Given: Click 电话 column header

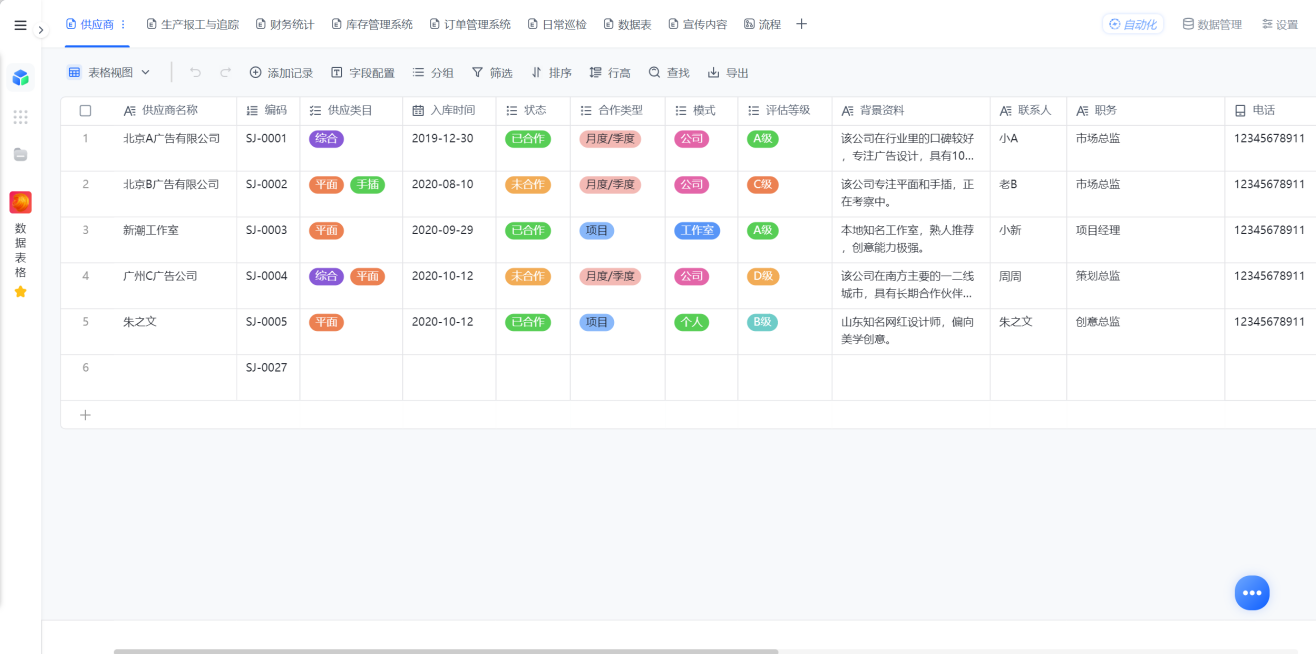Looking at the screenshot, I should click(1270, 111).
